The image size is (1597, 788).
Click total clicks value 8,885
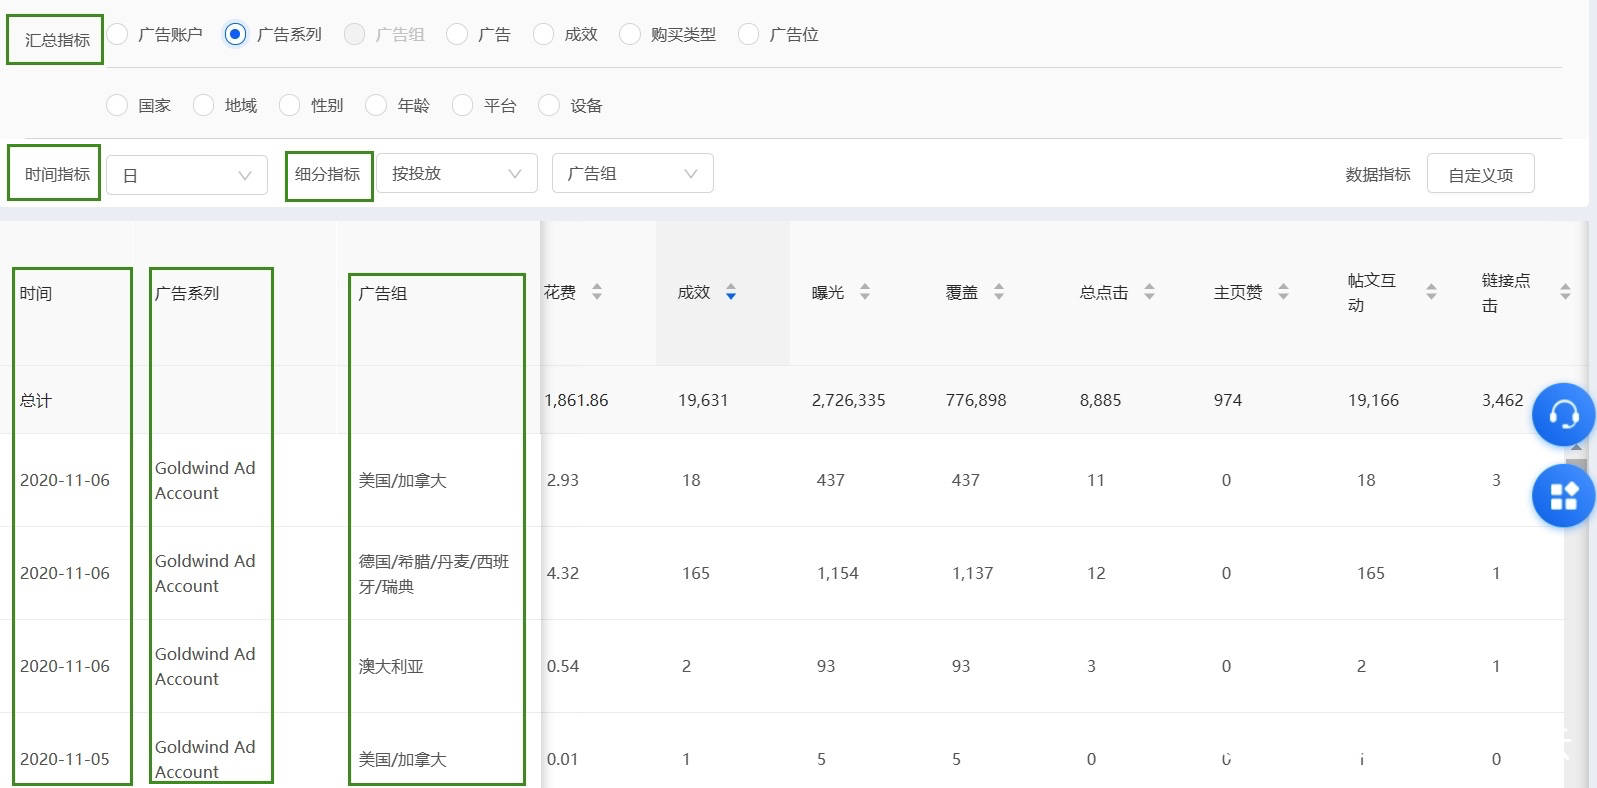click(x=1100, y=400)
